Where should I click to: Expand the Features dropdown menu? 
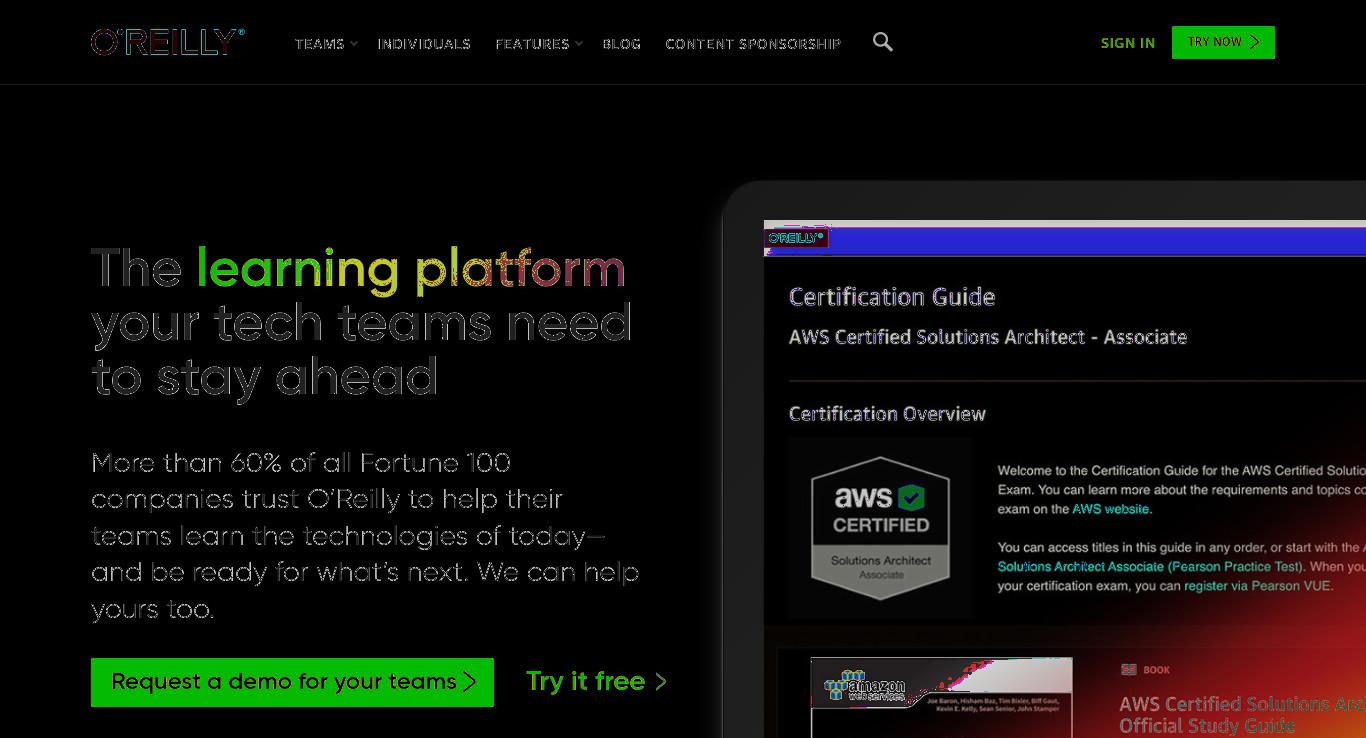[x=539, y=44]
